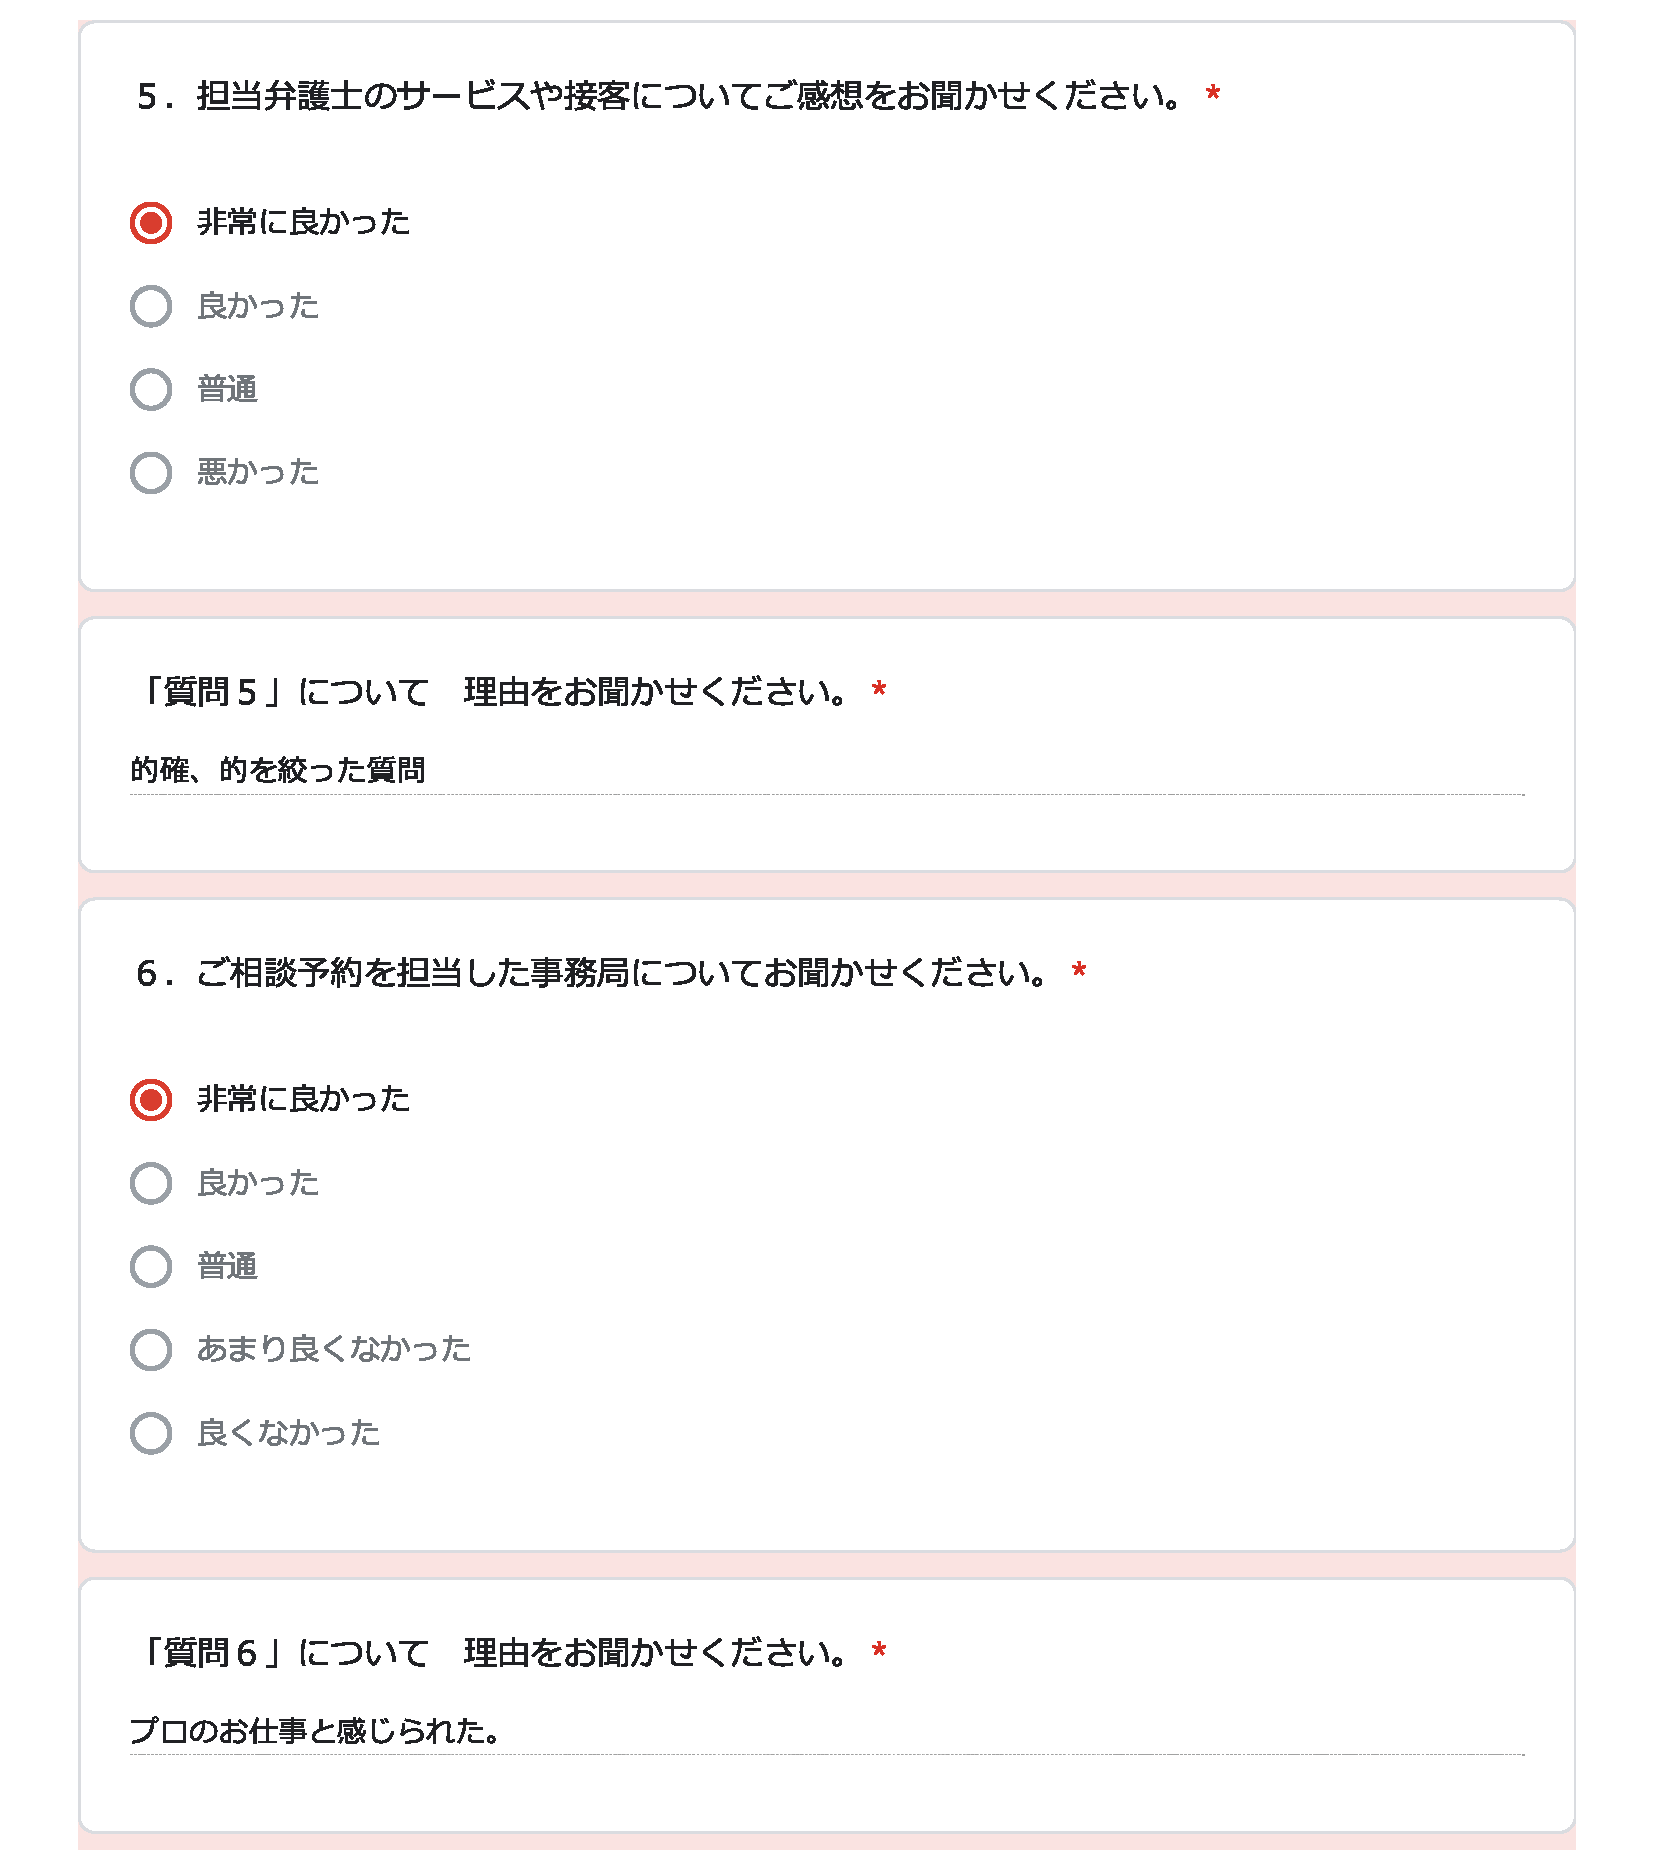Click the 質問5 reason text field

pyautogui.click(x=827, y=771)
